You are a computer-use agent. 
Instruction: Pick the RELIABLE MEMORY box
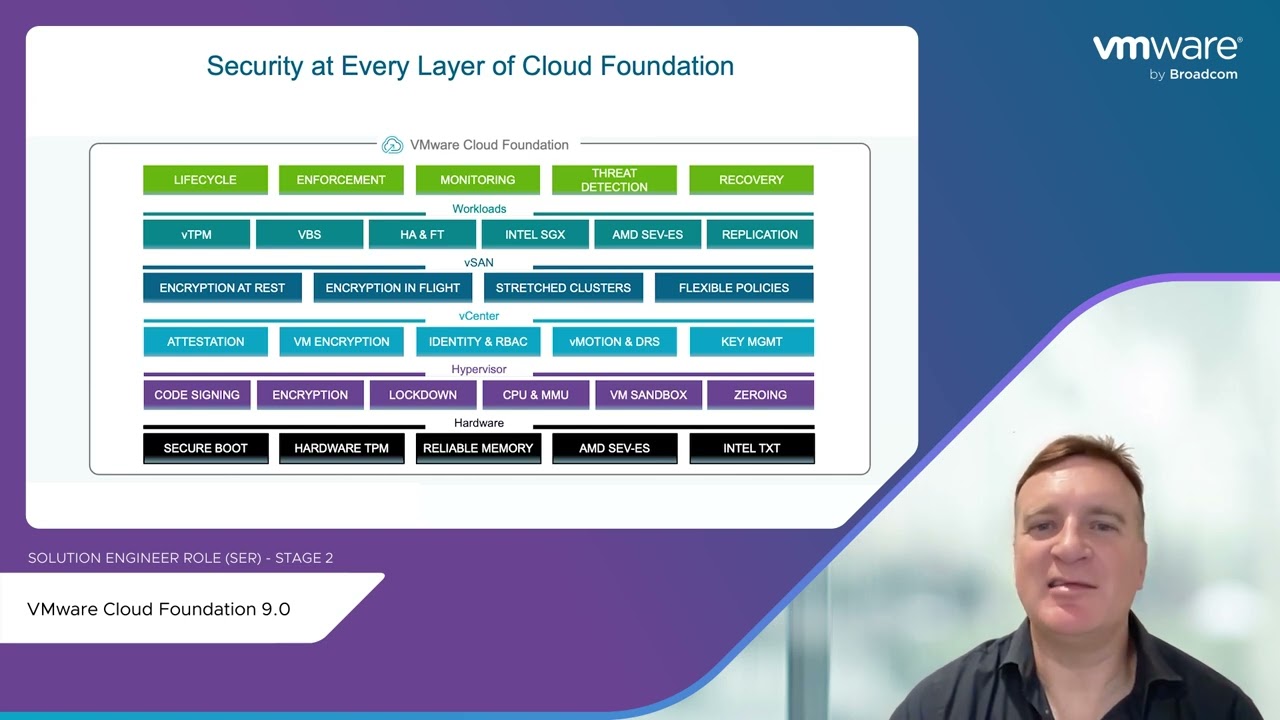coord(478,448)
